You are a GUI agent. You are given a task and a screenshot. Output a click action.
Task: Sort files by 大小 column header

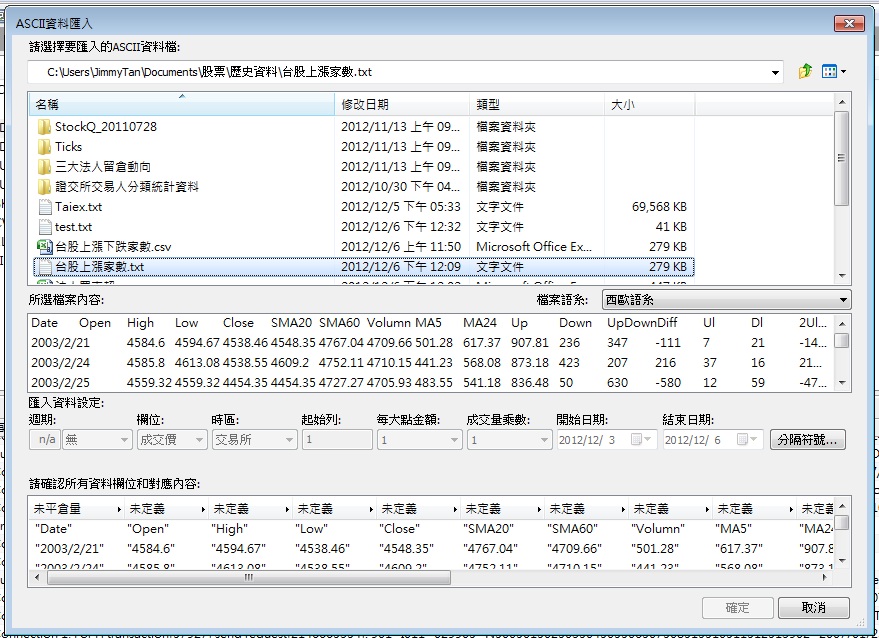tap(650, 104)
